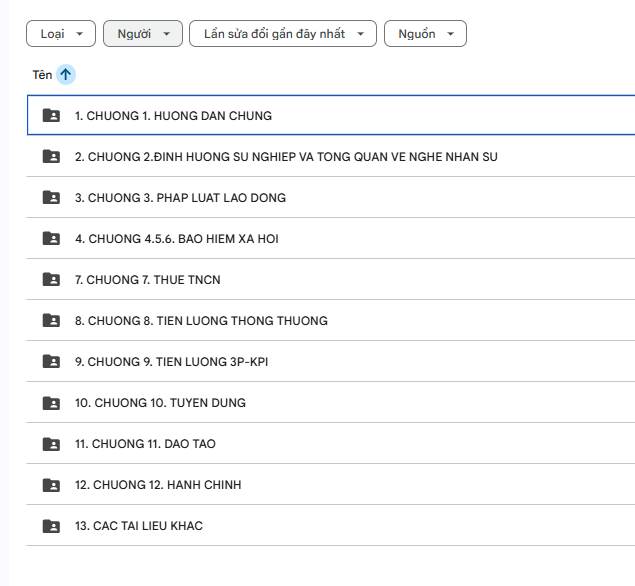
Task: Click folder icon beside TIEN LUONG THONG THUONG
Action: 51,321
